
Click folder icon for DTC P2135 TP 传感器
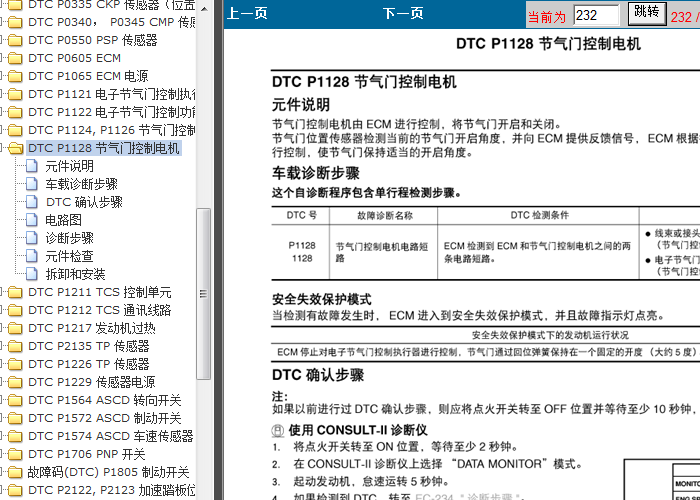coord(15,346)
